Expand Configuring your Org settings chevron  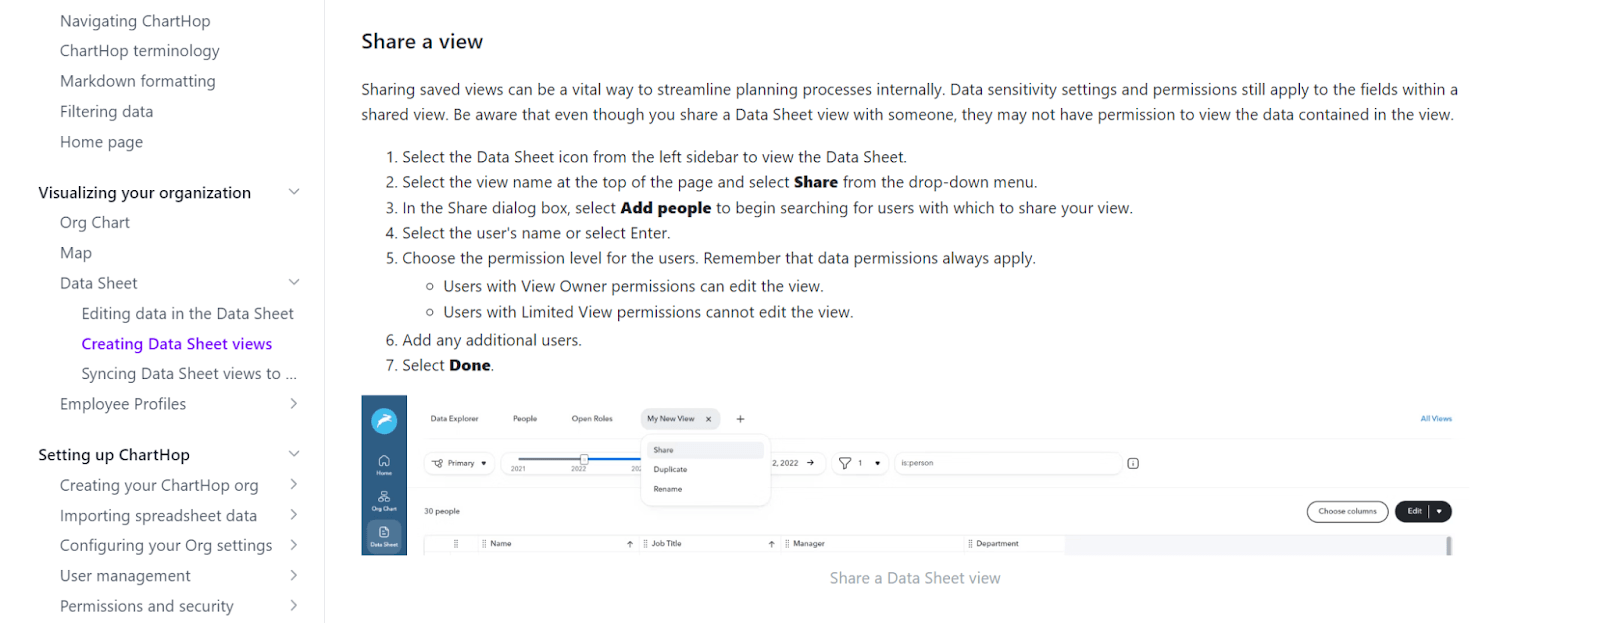tap(294, 545)
